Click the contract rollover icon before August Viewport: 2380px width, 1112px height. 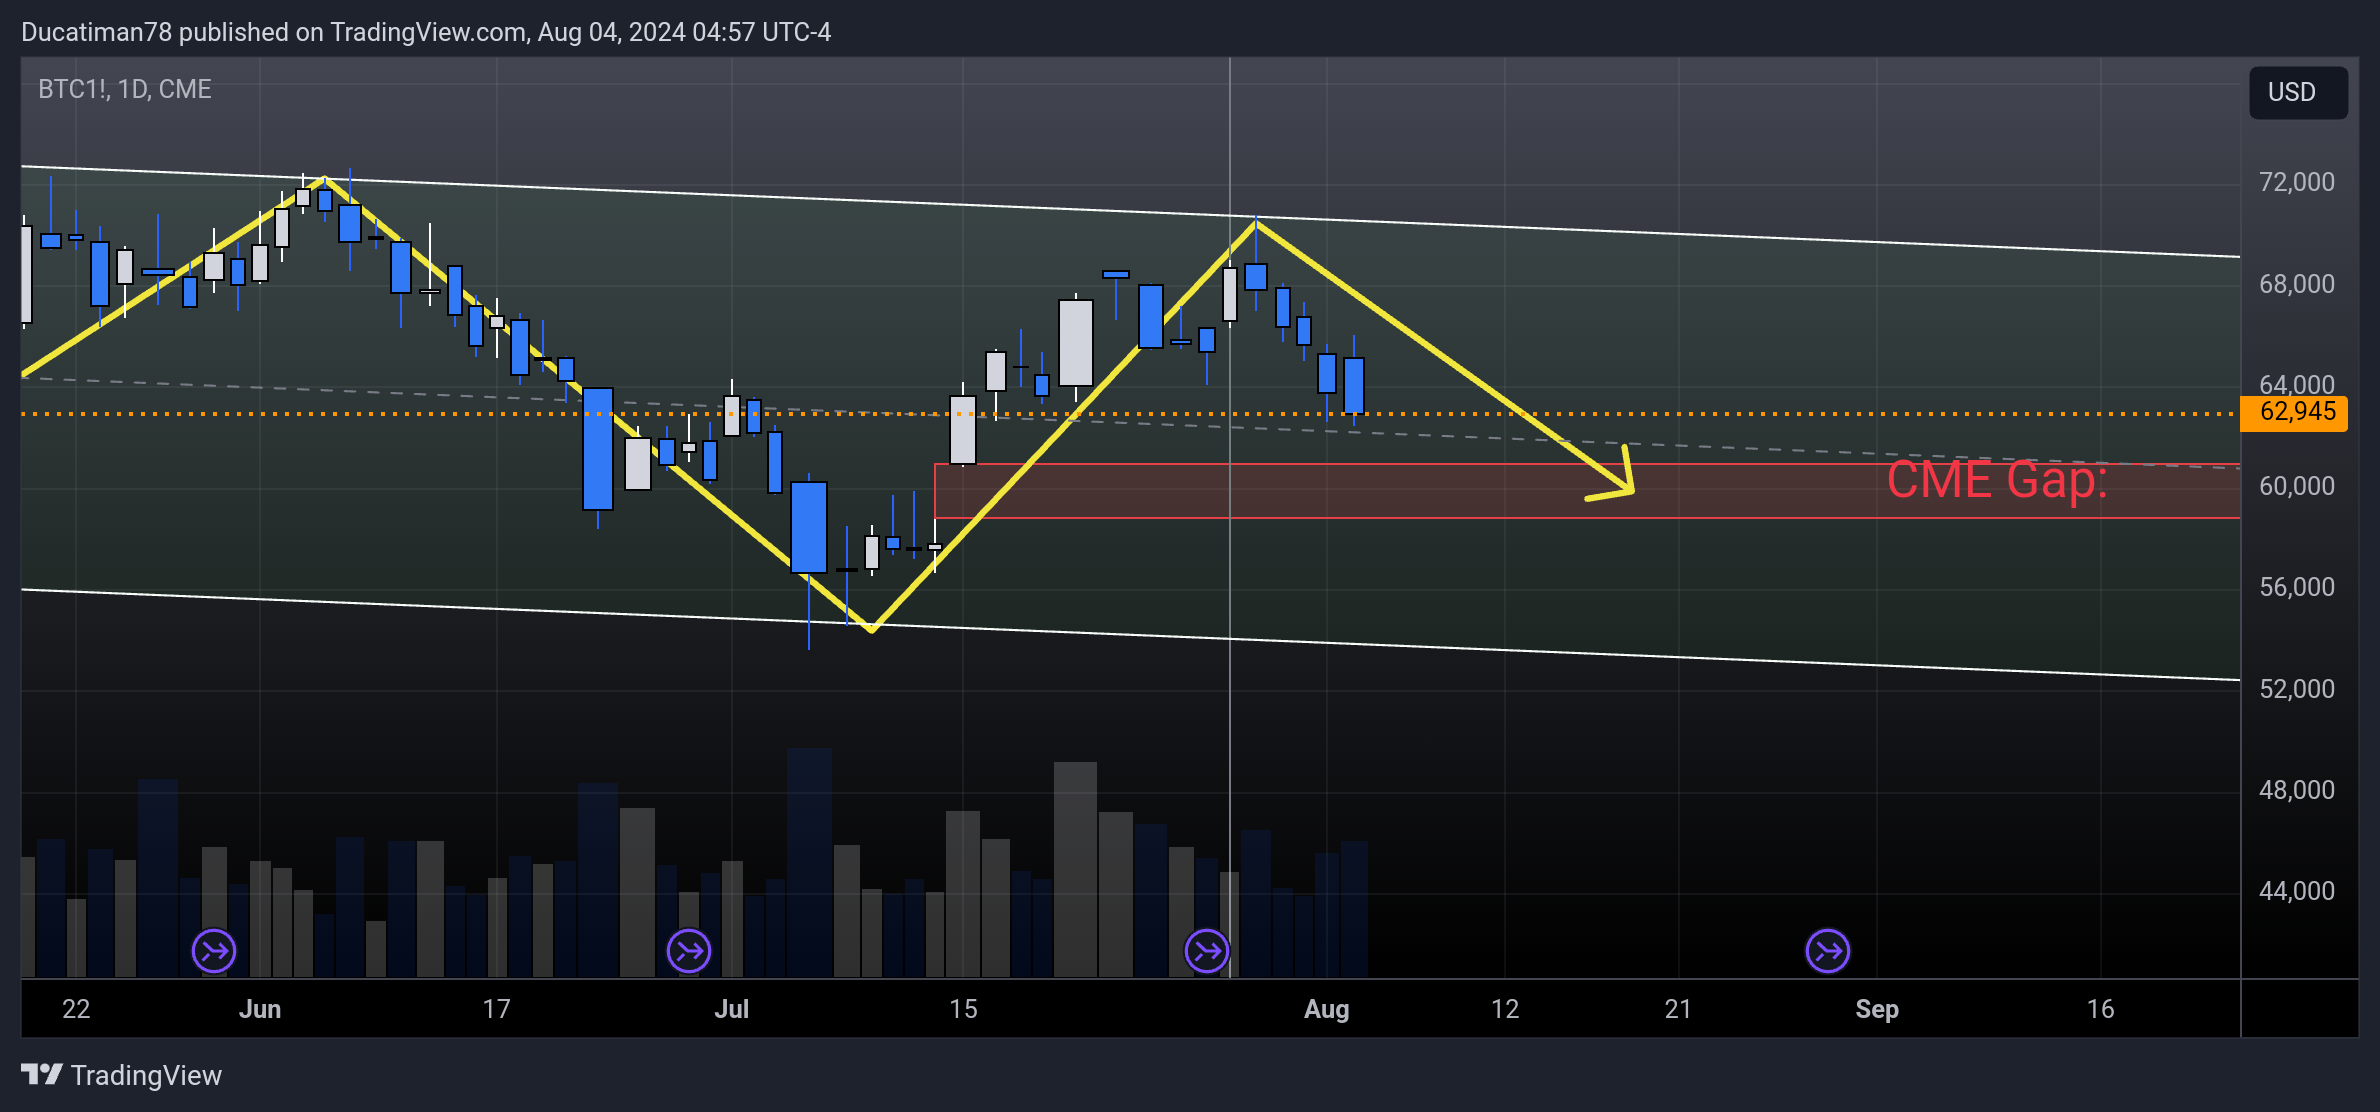1207,951
